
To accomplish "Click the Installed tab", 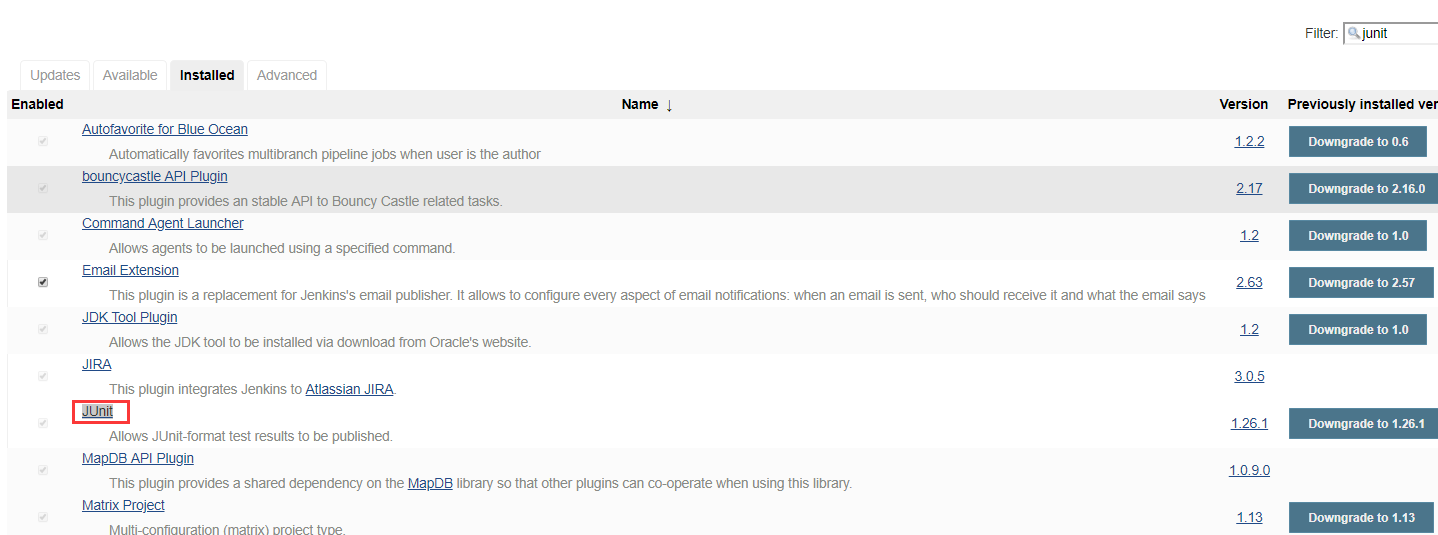I will pos(207,75).
